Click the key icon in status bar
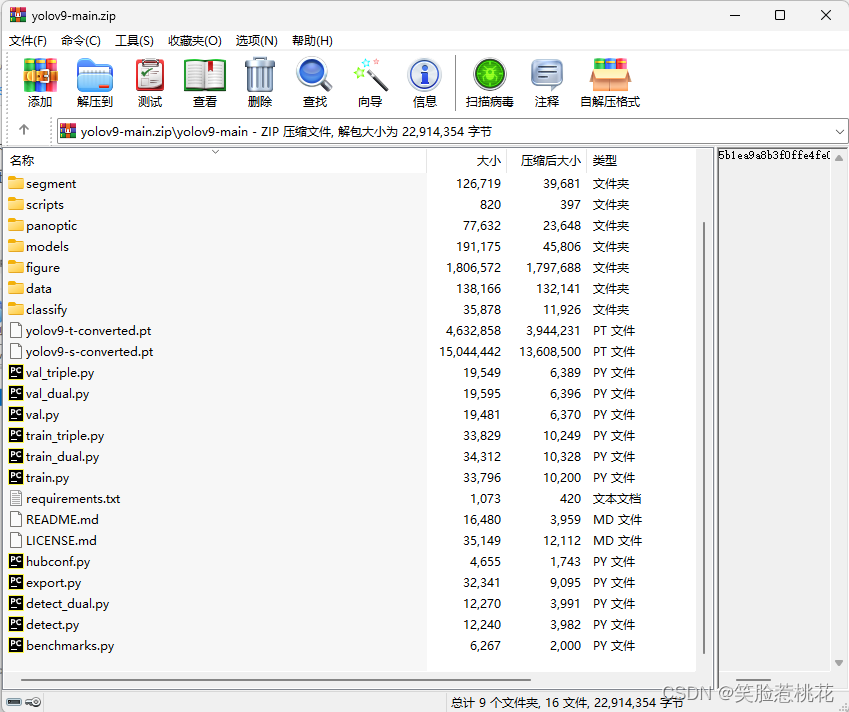849x712 pixels. (x=33, y=702)
